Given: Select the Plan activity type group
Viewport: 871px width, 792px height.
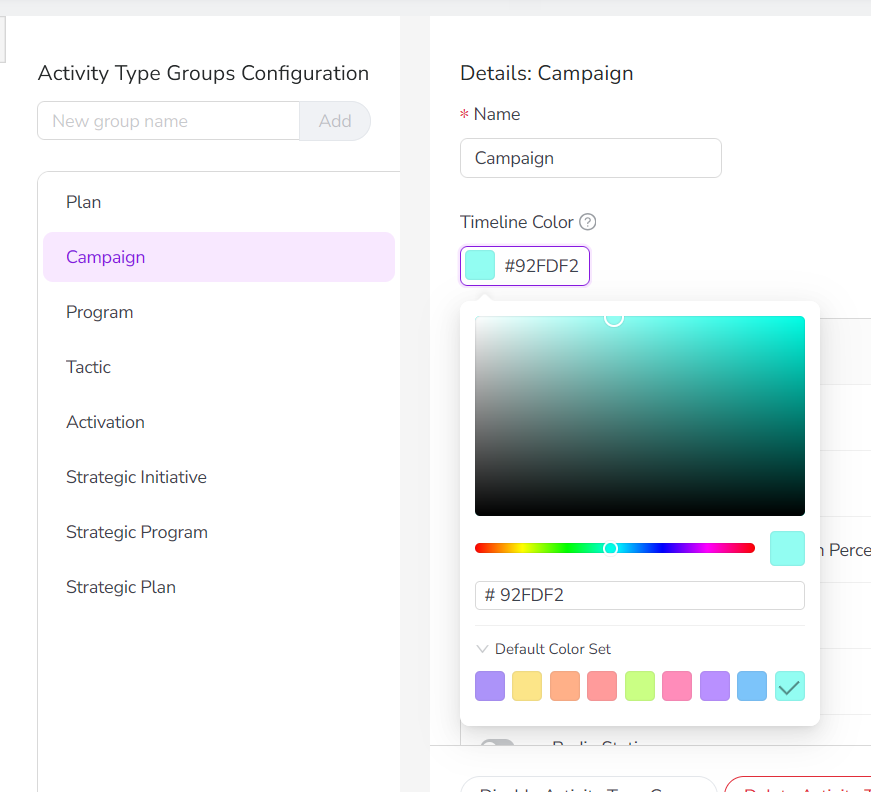Looking at the screenshot, I should click(84, 202).
